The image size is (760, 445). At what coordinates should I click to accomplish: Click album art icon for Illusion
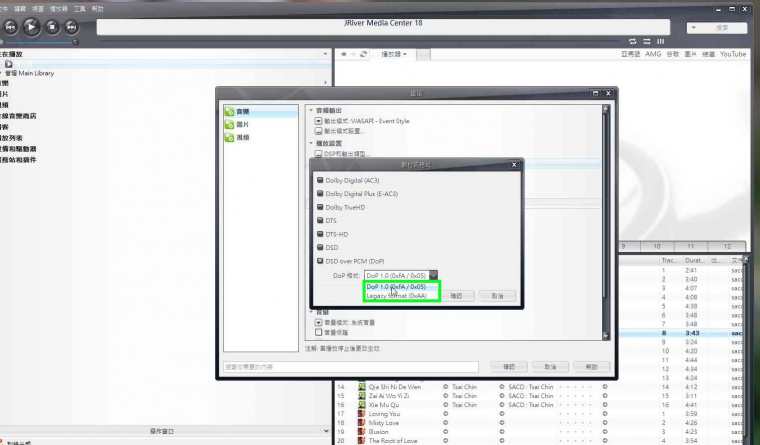click(362, 432)
